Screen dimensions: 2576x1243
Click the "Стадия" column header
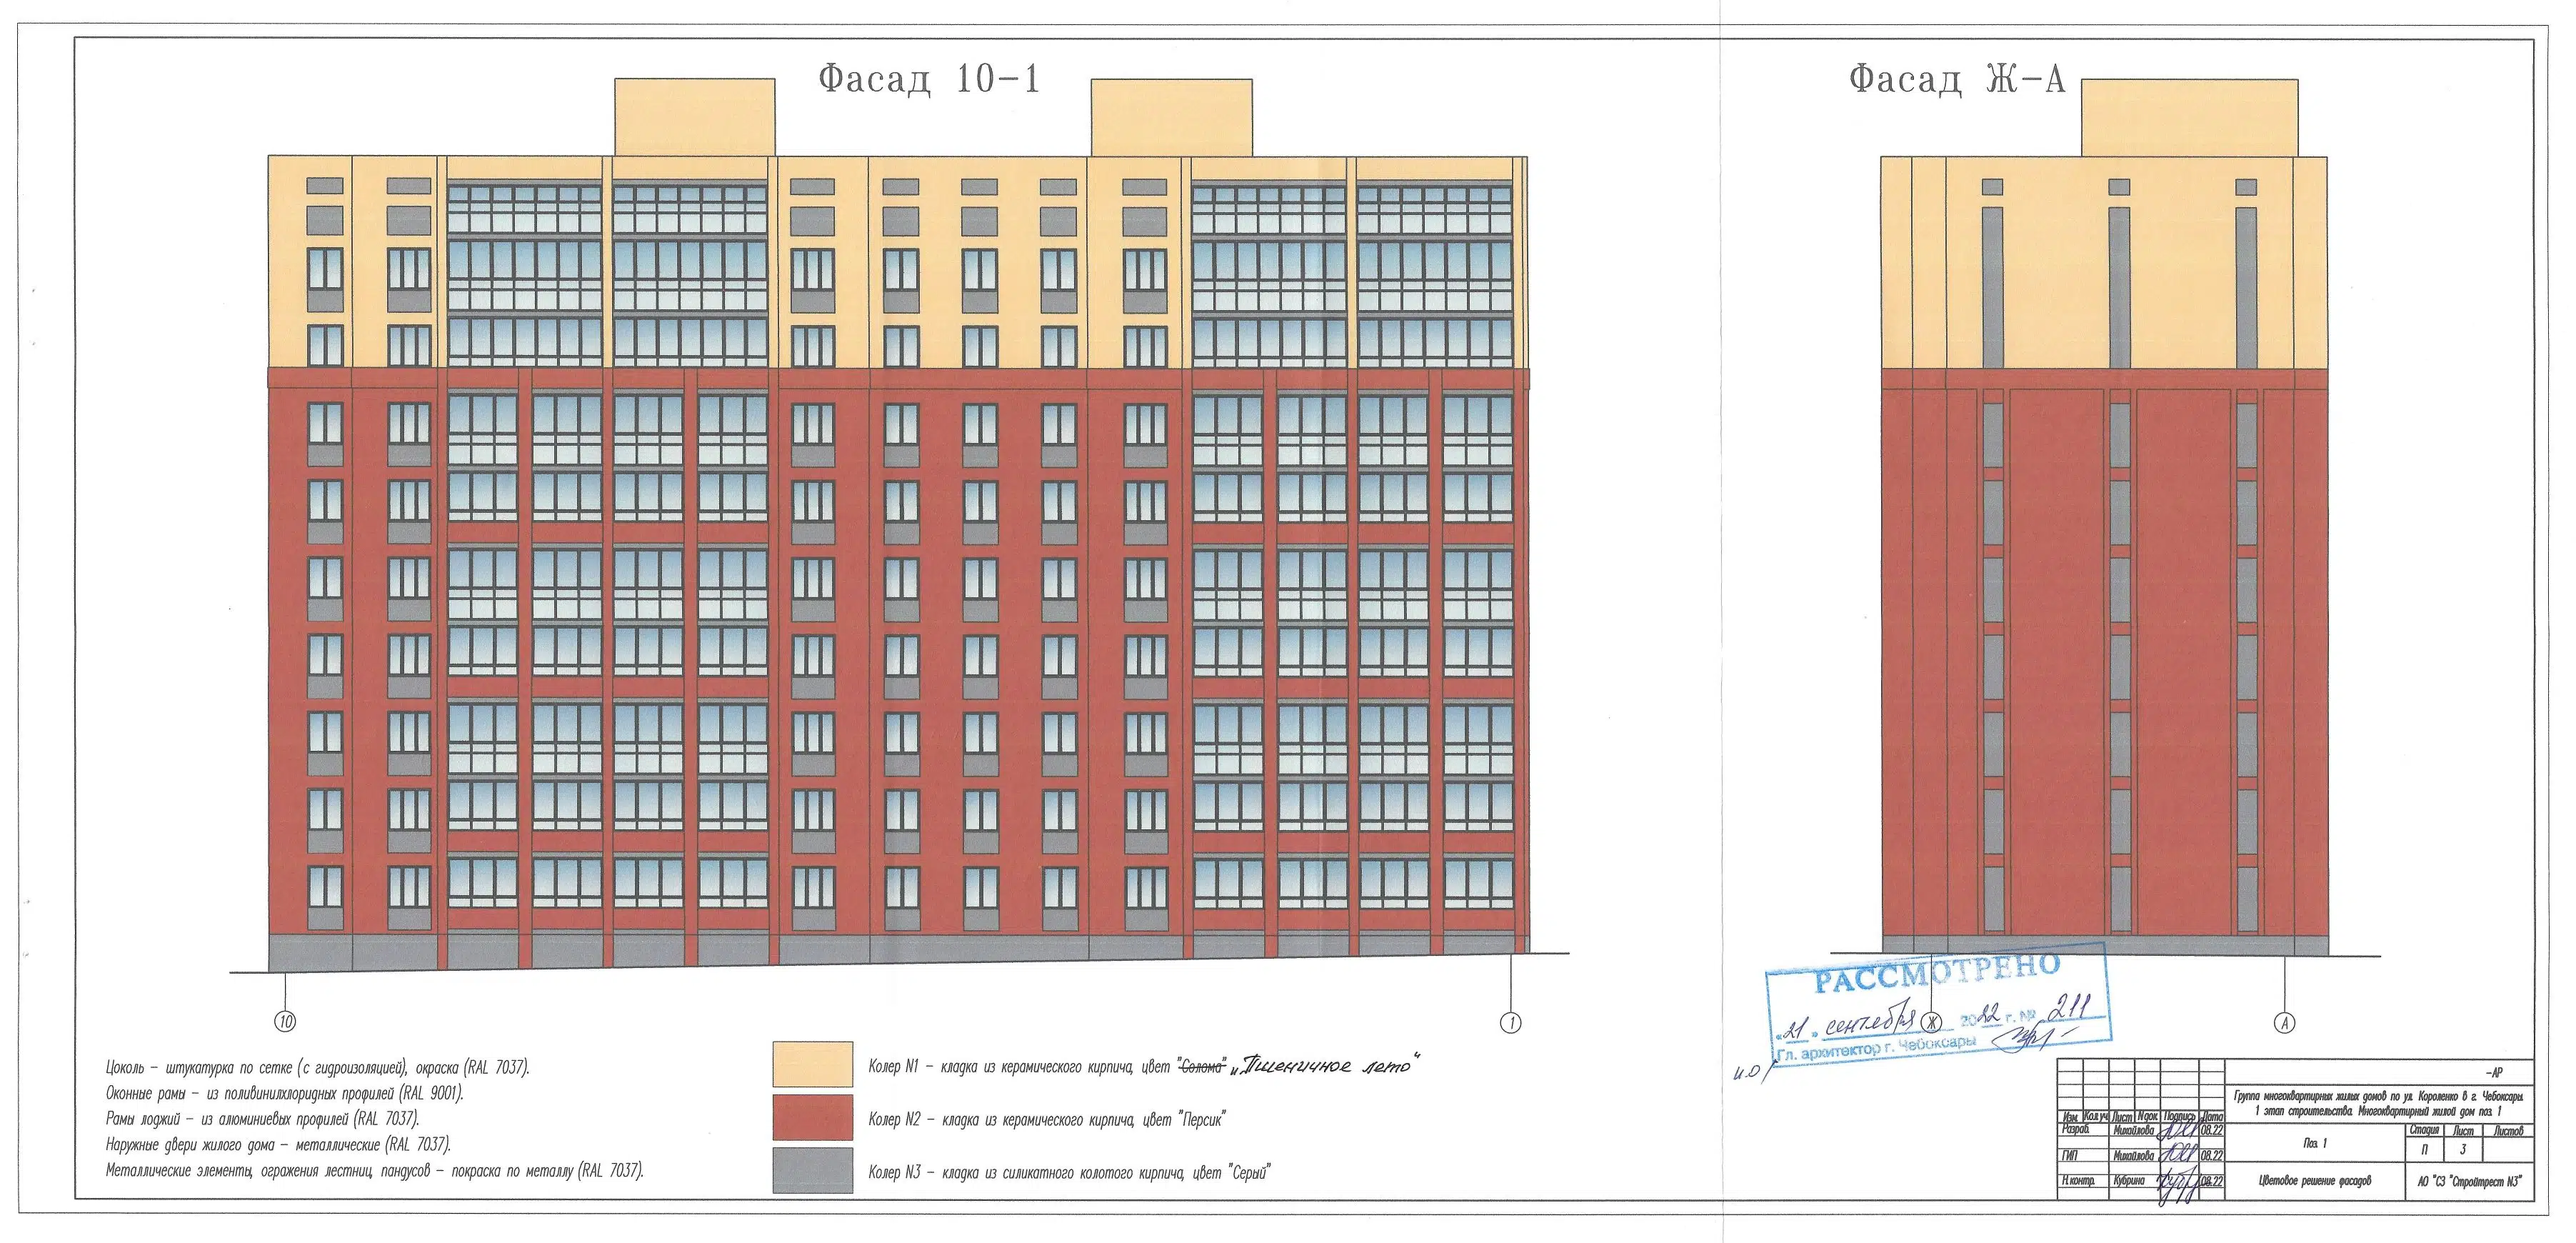2425,1131
